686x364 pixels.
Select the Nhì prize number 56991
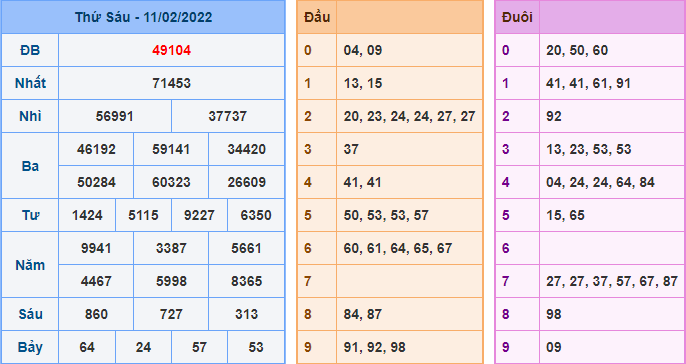tap(115, 116)
